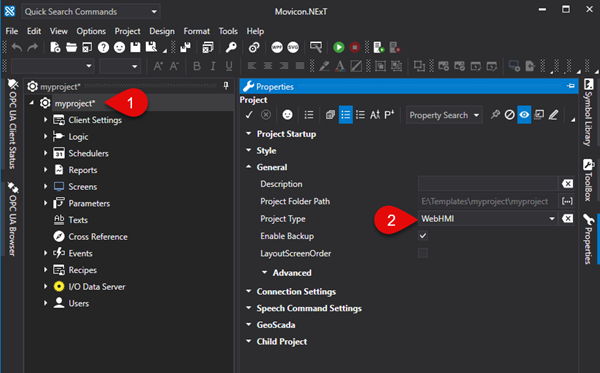Open the Format menu
600x373 pixels.
(197, 31)
